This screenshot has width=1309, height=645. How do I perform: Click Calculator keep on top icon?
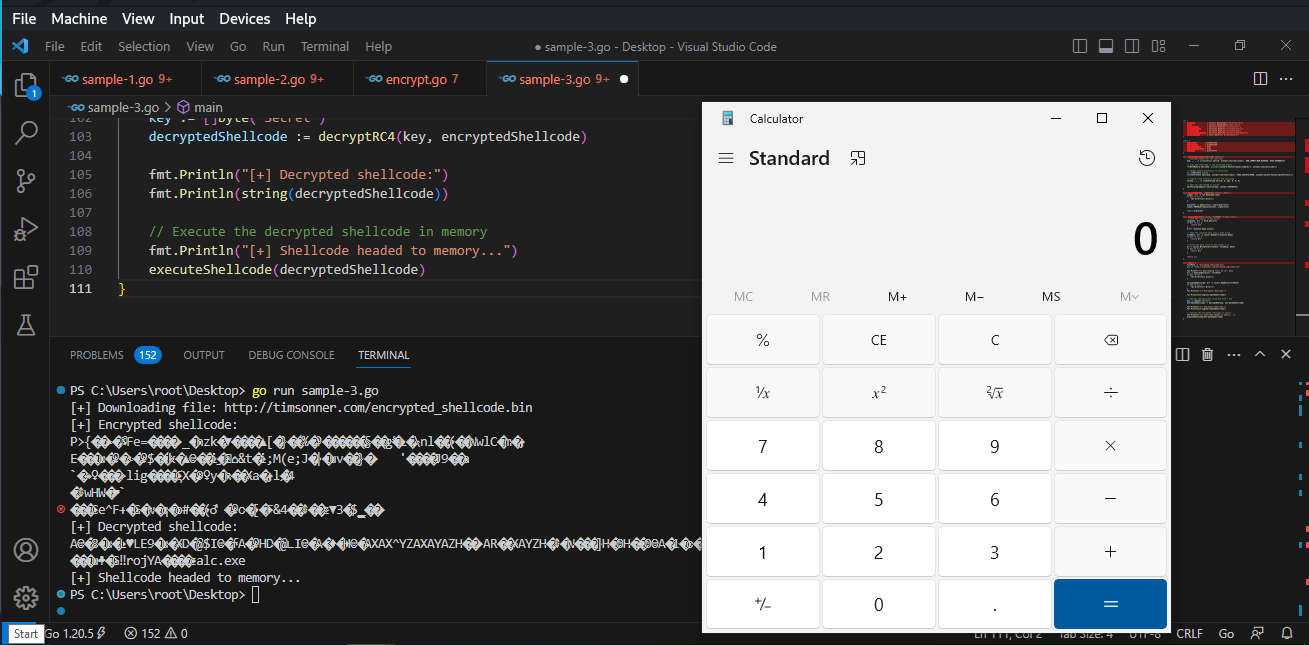[857, 158]
